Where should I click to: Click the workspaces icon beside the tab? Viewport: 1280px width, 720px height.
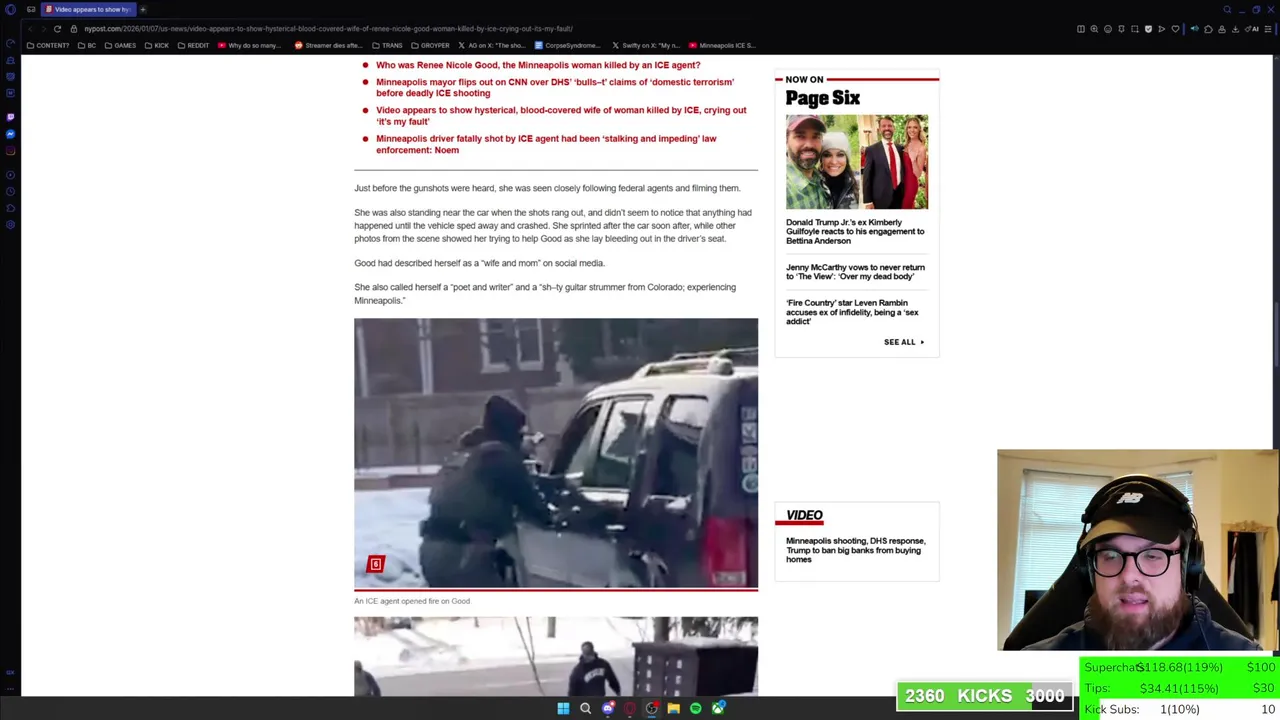31,9
